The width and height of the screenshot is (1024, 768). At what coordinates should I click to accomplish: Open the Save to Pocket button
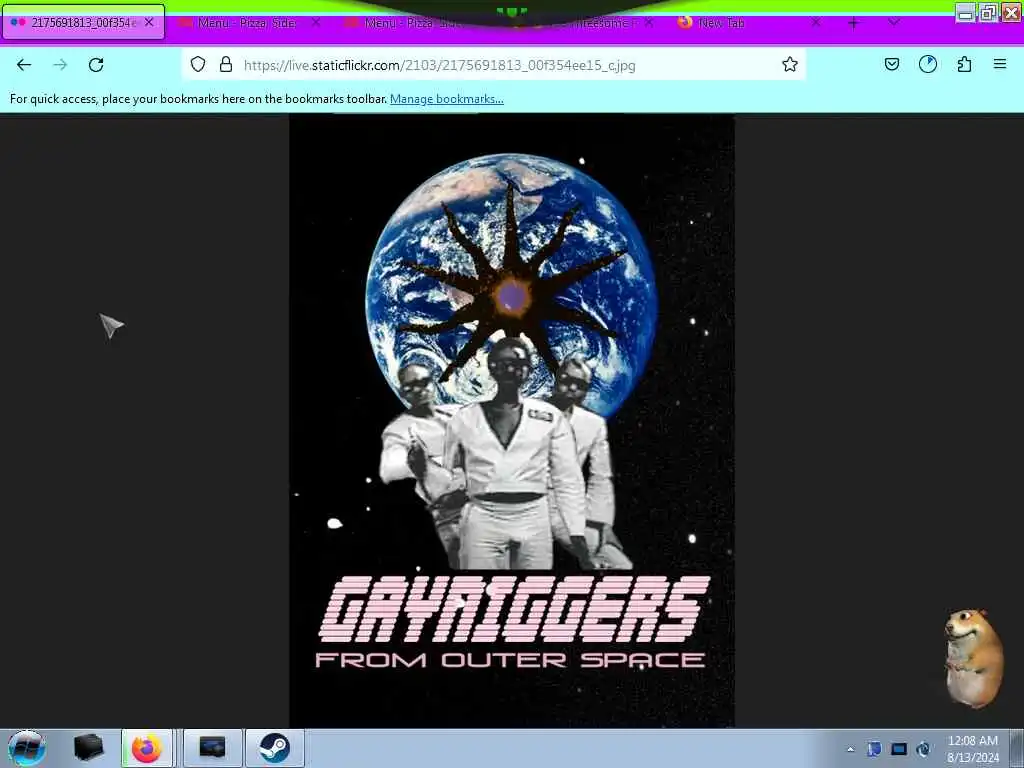point(891,64)
